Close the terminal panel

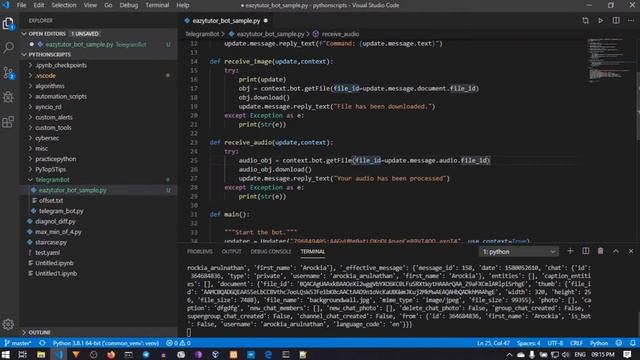pyautogui.click(x=631, y=251)
